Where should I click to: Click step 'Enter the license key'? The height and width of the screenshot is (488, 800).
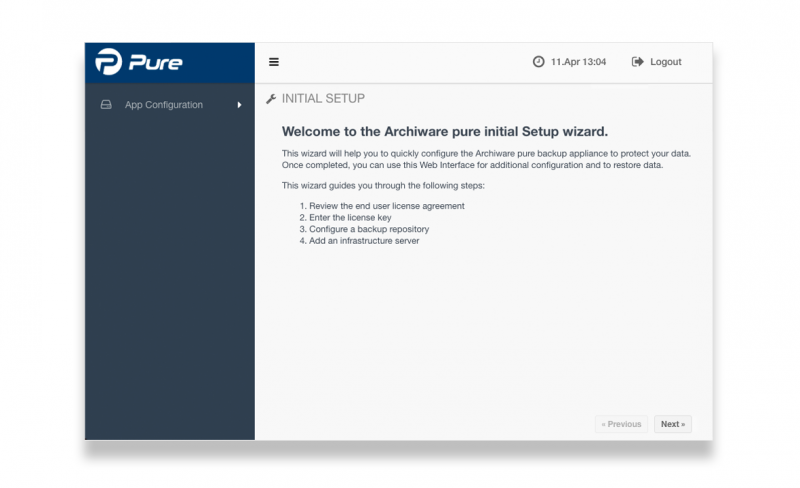pyautogui.click(x=350, y=217)
